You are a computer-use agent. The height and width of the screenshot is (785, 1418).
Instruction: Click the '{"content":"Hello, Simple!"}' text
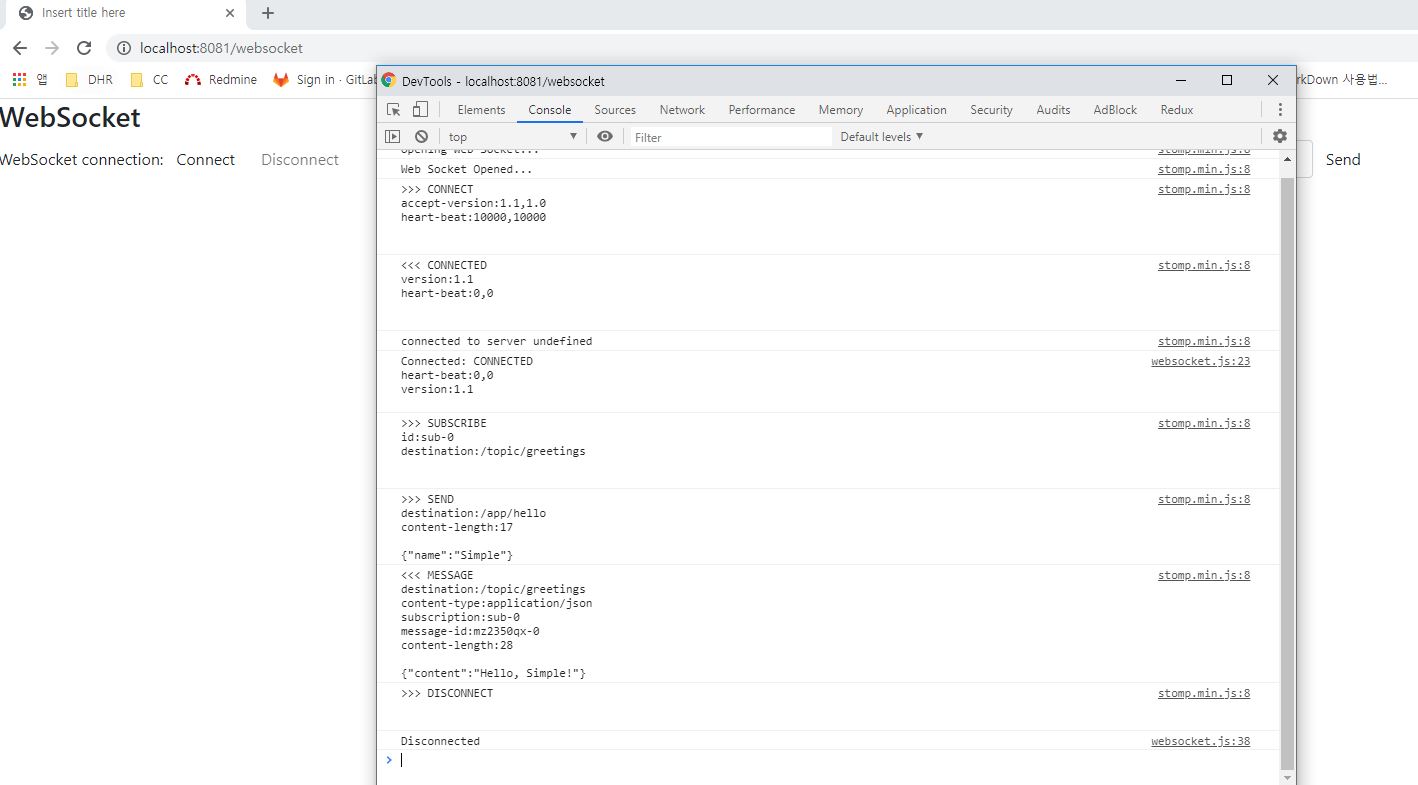pos(493,673)
